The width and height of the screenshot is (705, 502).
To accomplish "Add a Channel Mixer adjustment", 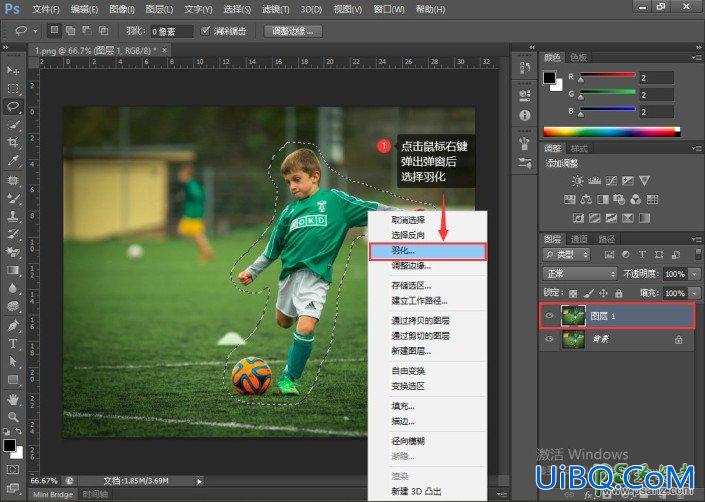I will 636,200.
